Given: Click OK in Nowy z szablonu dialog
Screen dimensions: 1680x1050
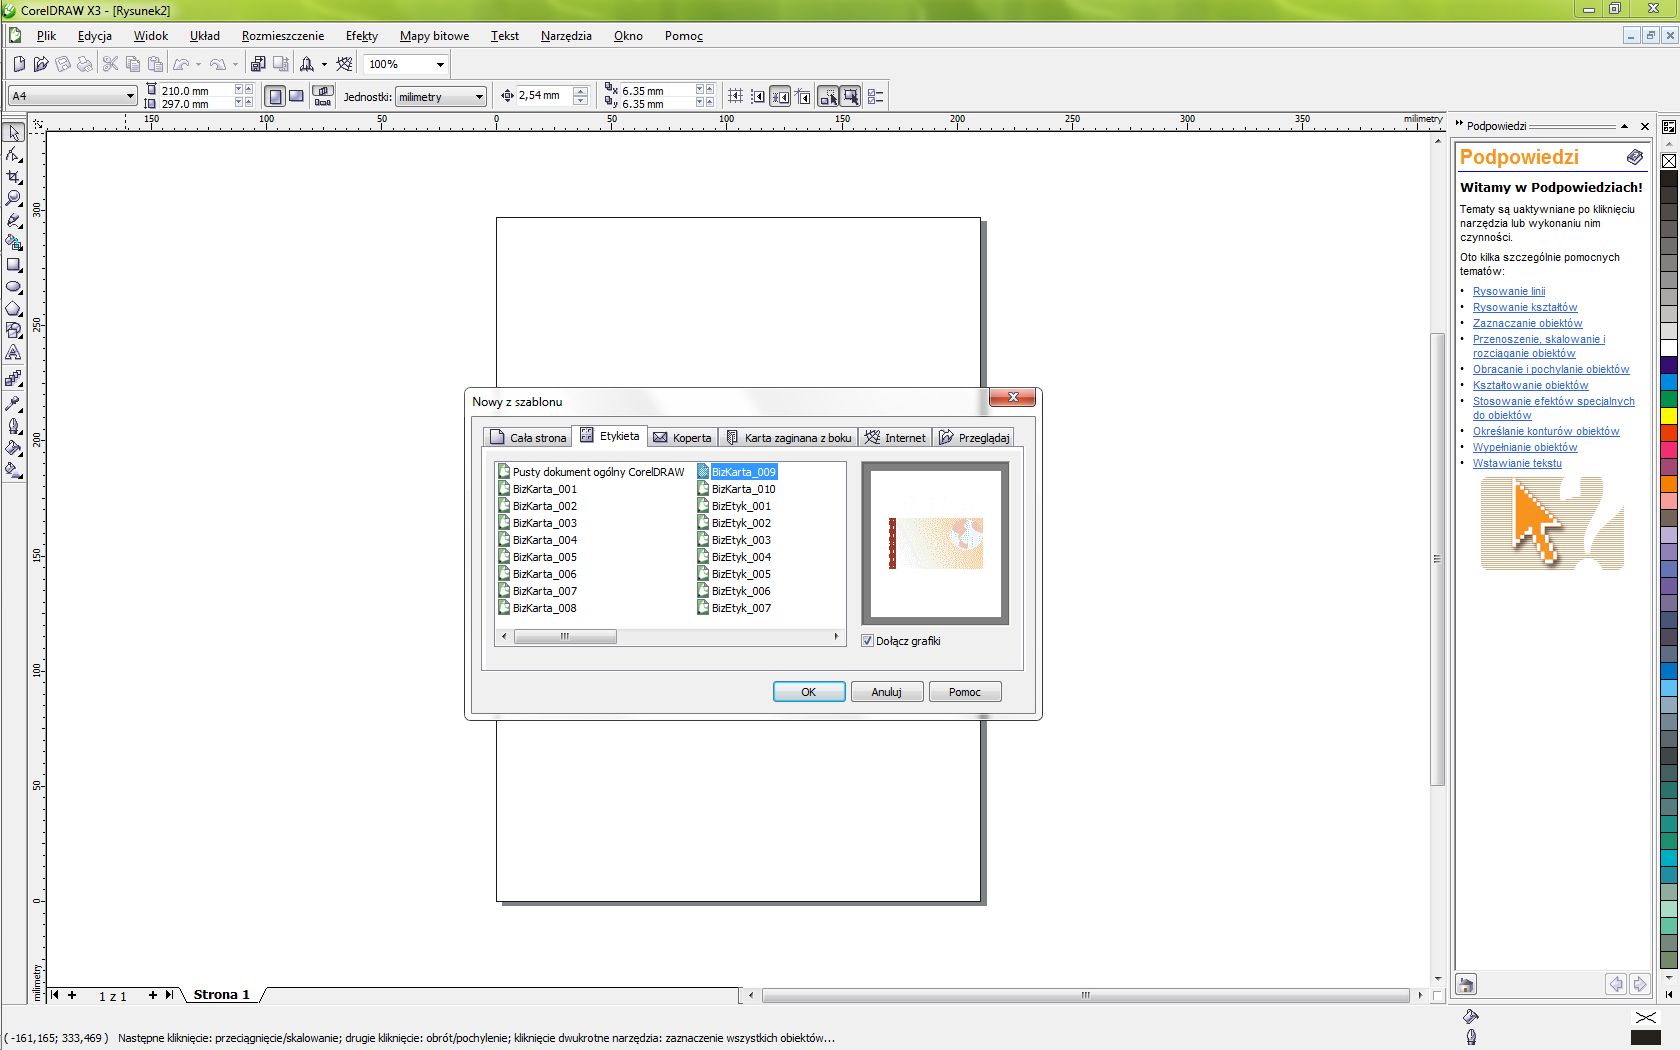Looking at the screenshot, I should click(809, 692).
